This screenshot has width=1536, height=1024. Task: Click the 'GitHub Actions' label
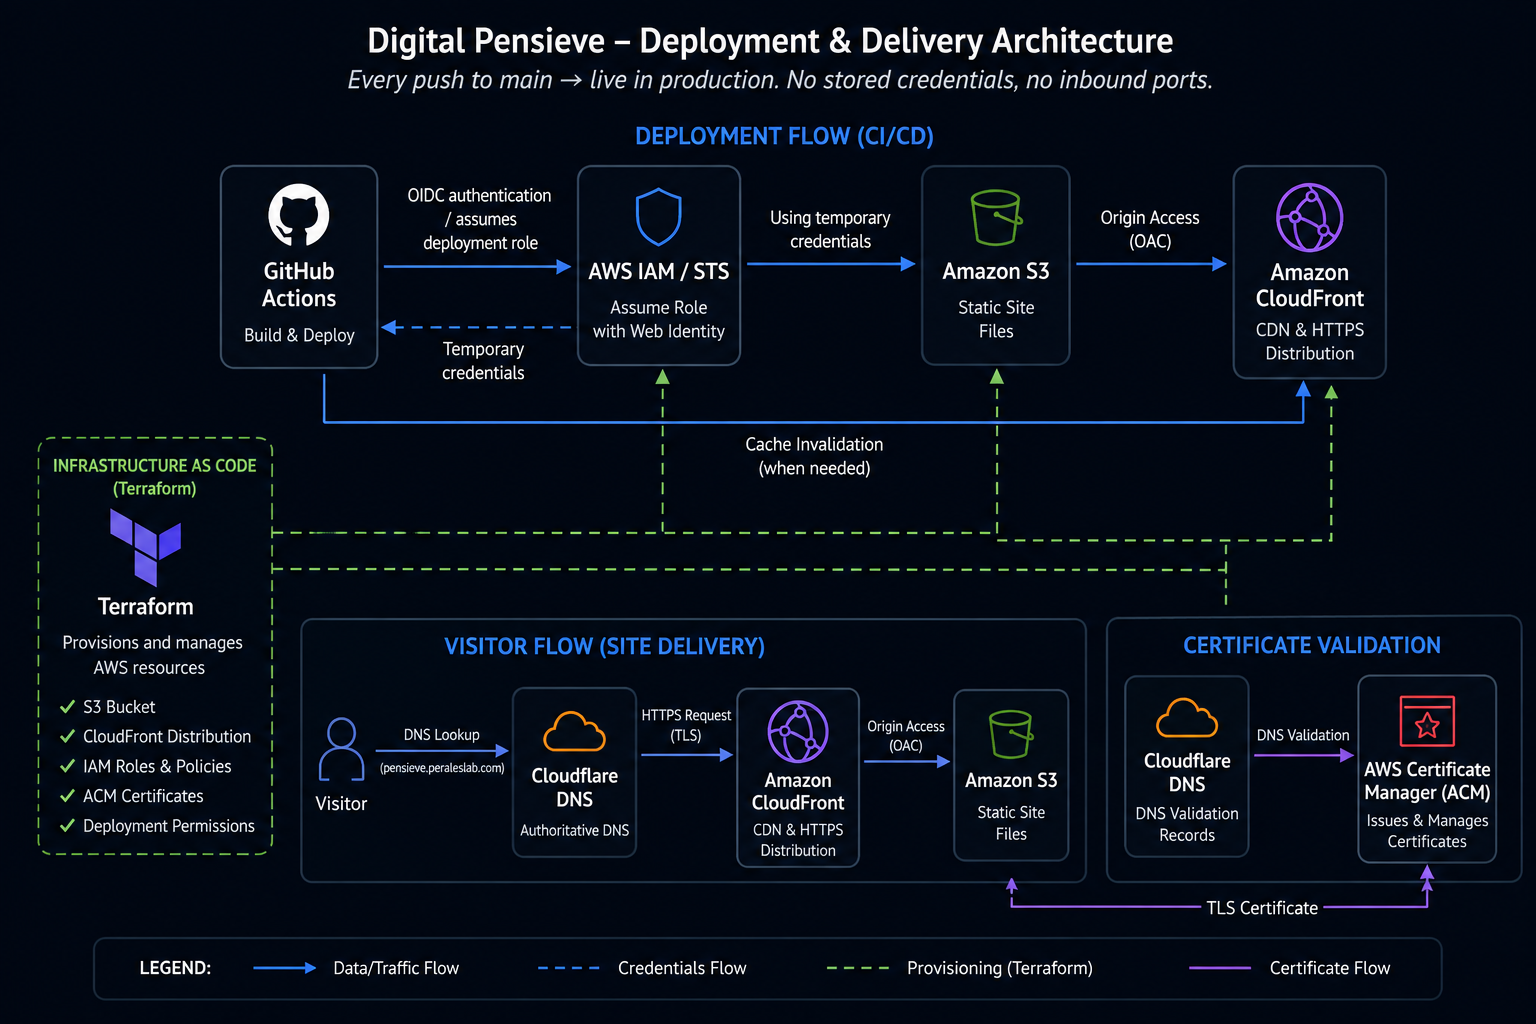[299, 285]
